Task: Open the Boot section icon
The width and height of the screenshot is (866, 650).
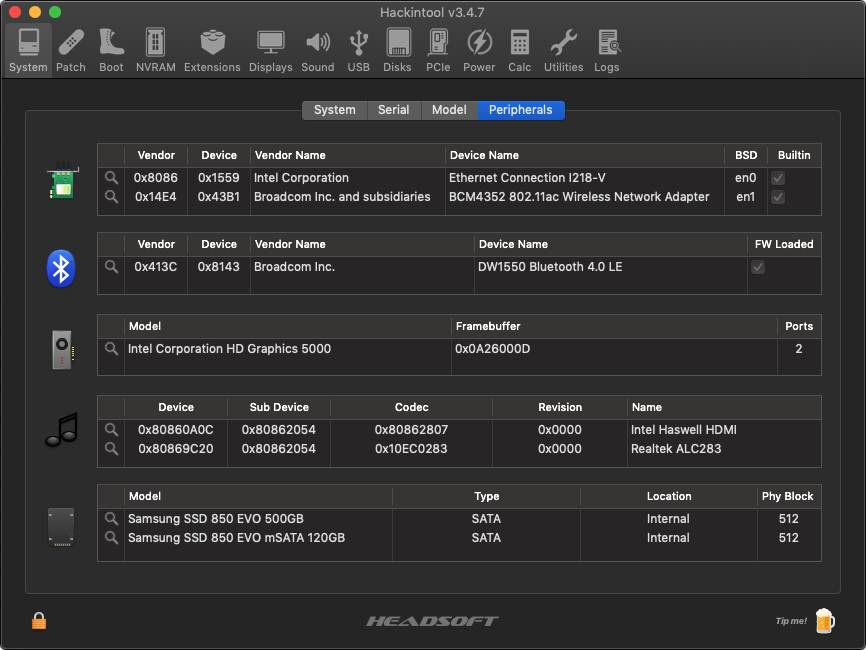Action: point(111,51)
